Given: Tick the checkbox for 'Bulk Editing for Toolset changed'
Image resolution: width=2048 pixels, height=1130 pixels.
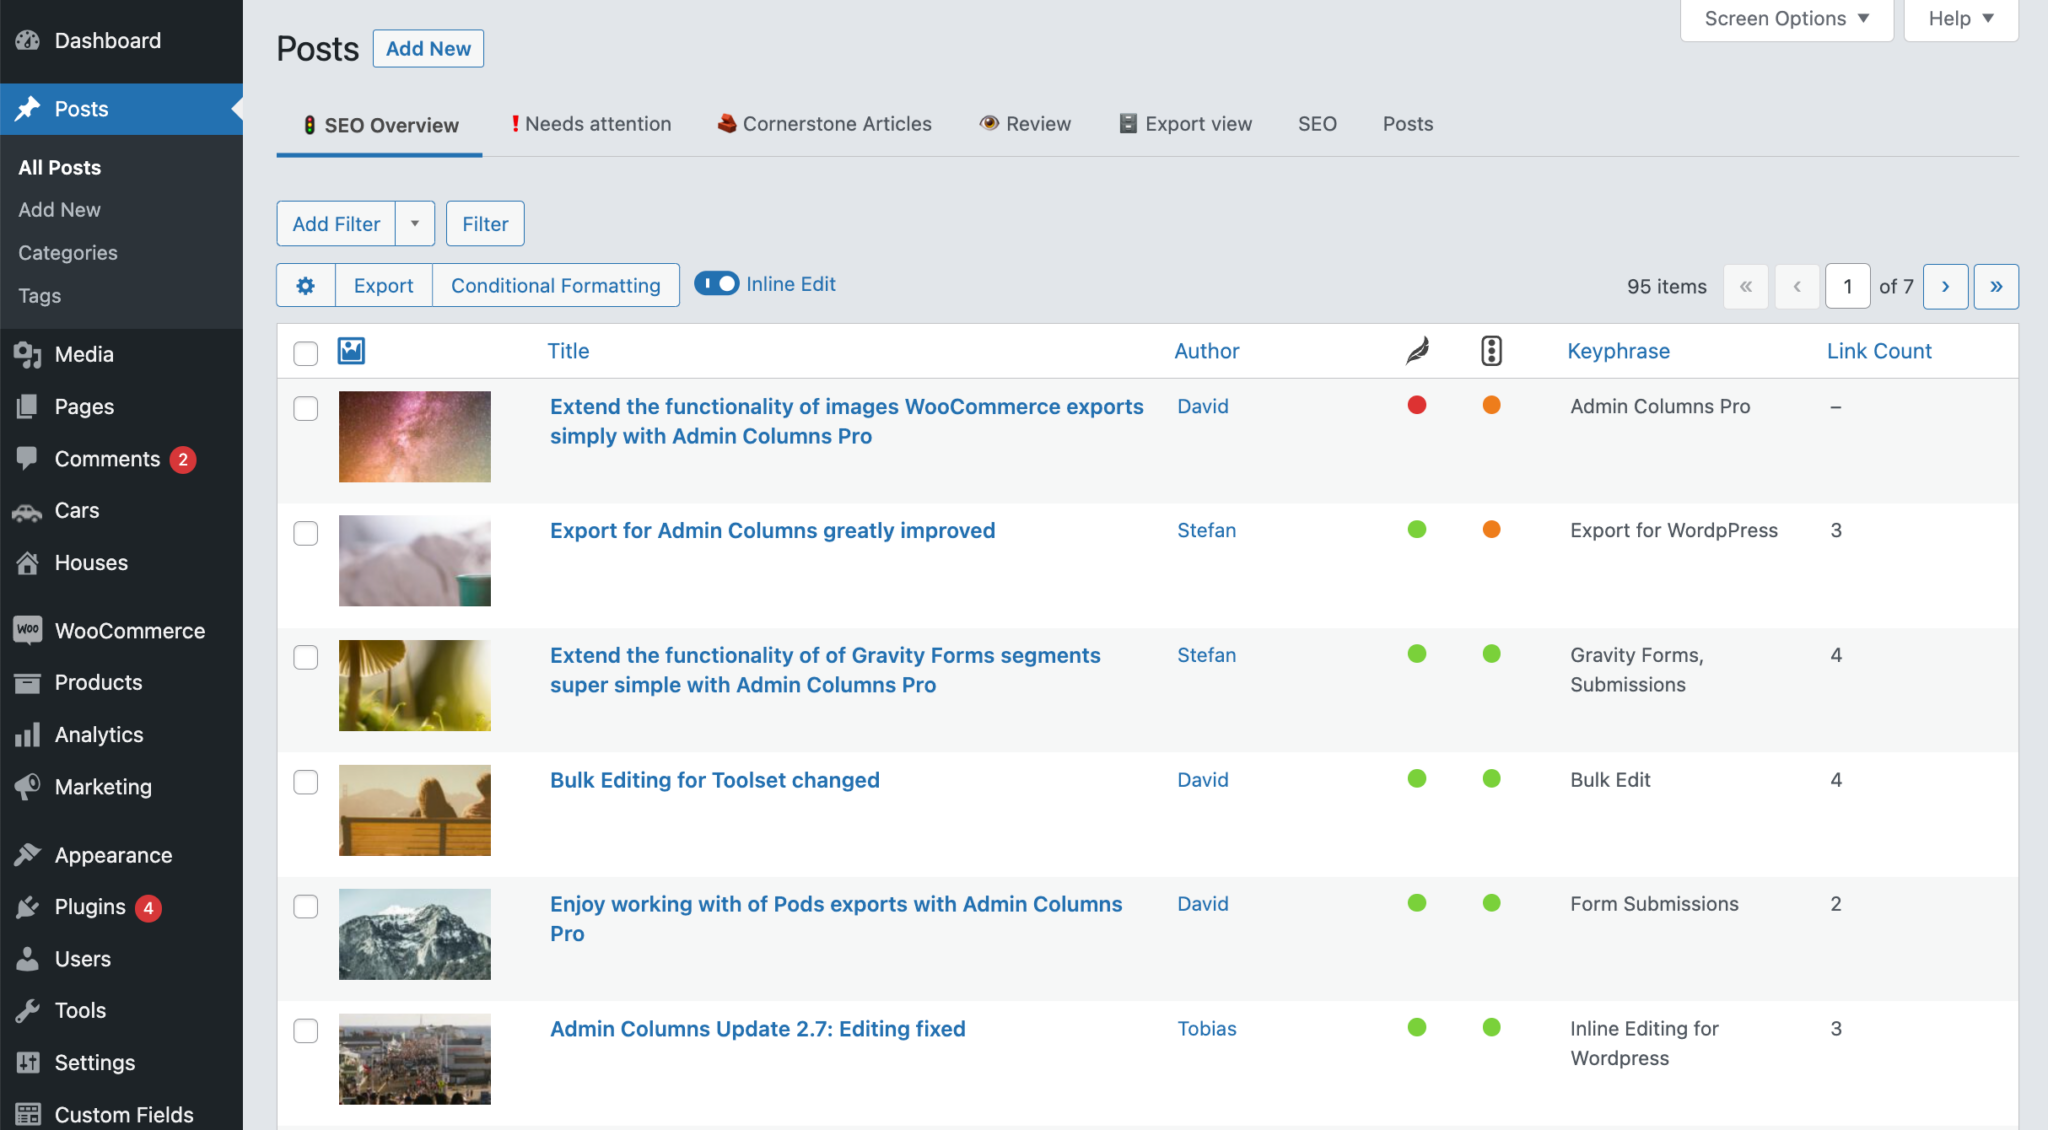Looking at the screenshot, I should point(306,782).
